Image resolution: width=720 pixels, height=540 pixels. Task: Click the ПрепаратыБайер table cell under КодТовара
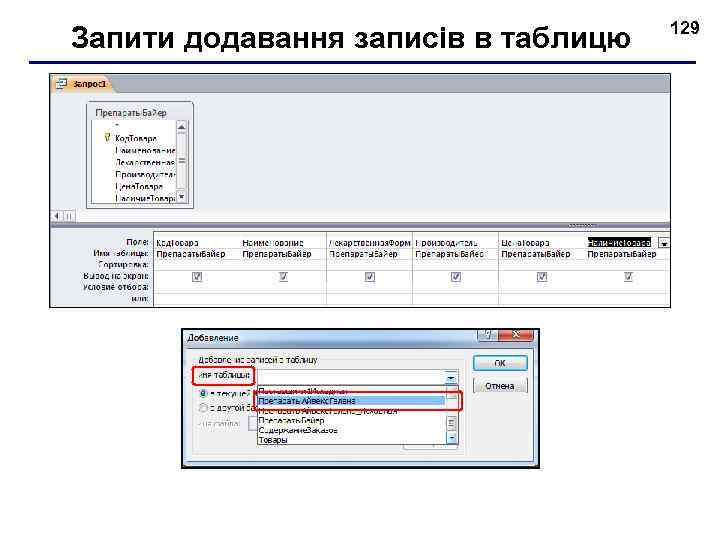[197, 254]
